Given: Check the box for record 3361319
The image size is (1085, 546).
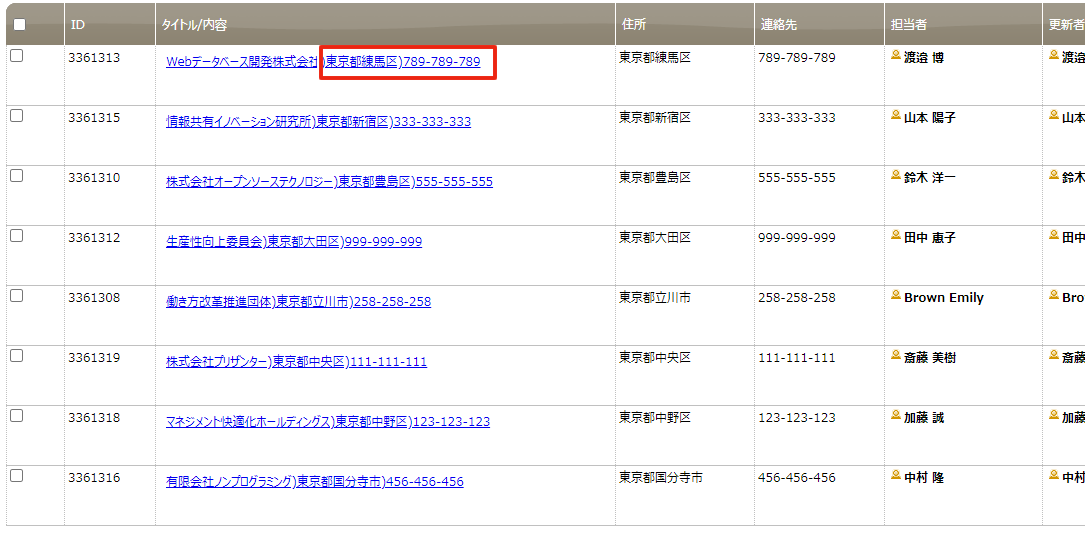Looking at the screenshot, I should [x=17, y=356].
